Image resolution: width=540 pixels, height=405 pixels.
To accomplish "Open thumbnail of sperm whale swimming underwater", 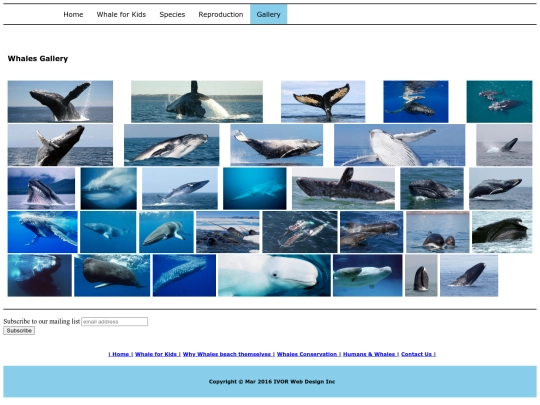I will point(112,276).
